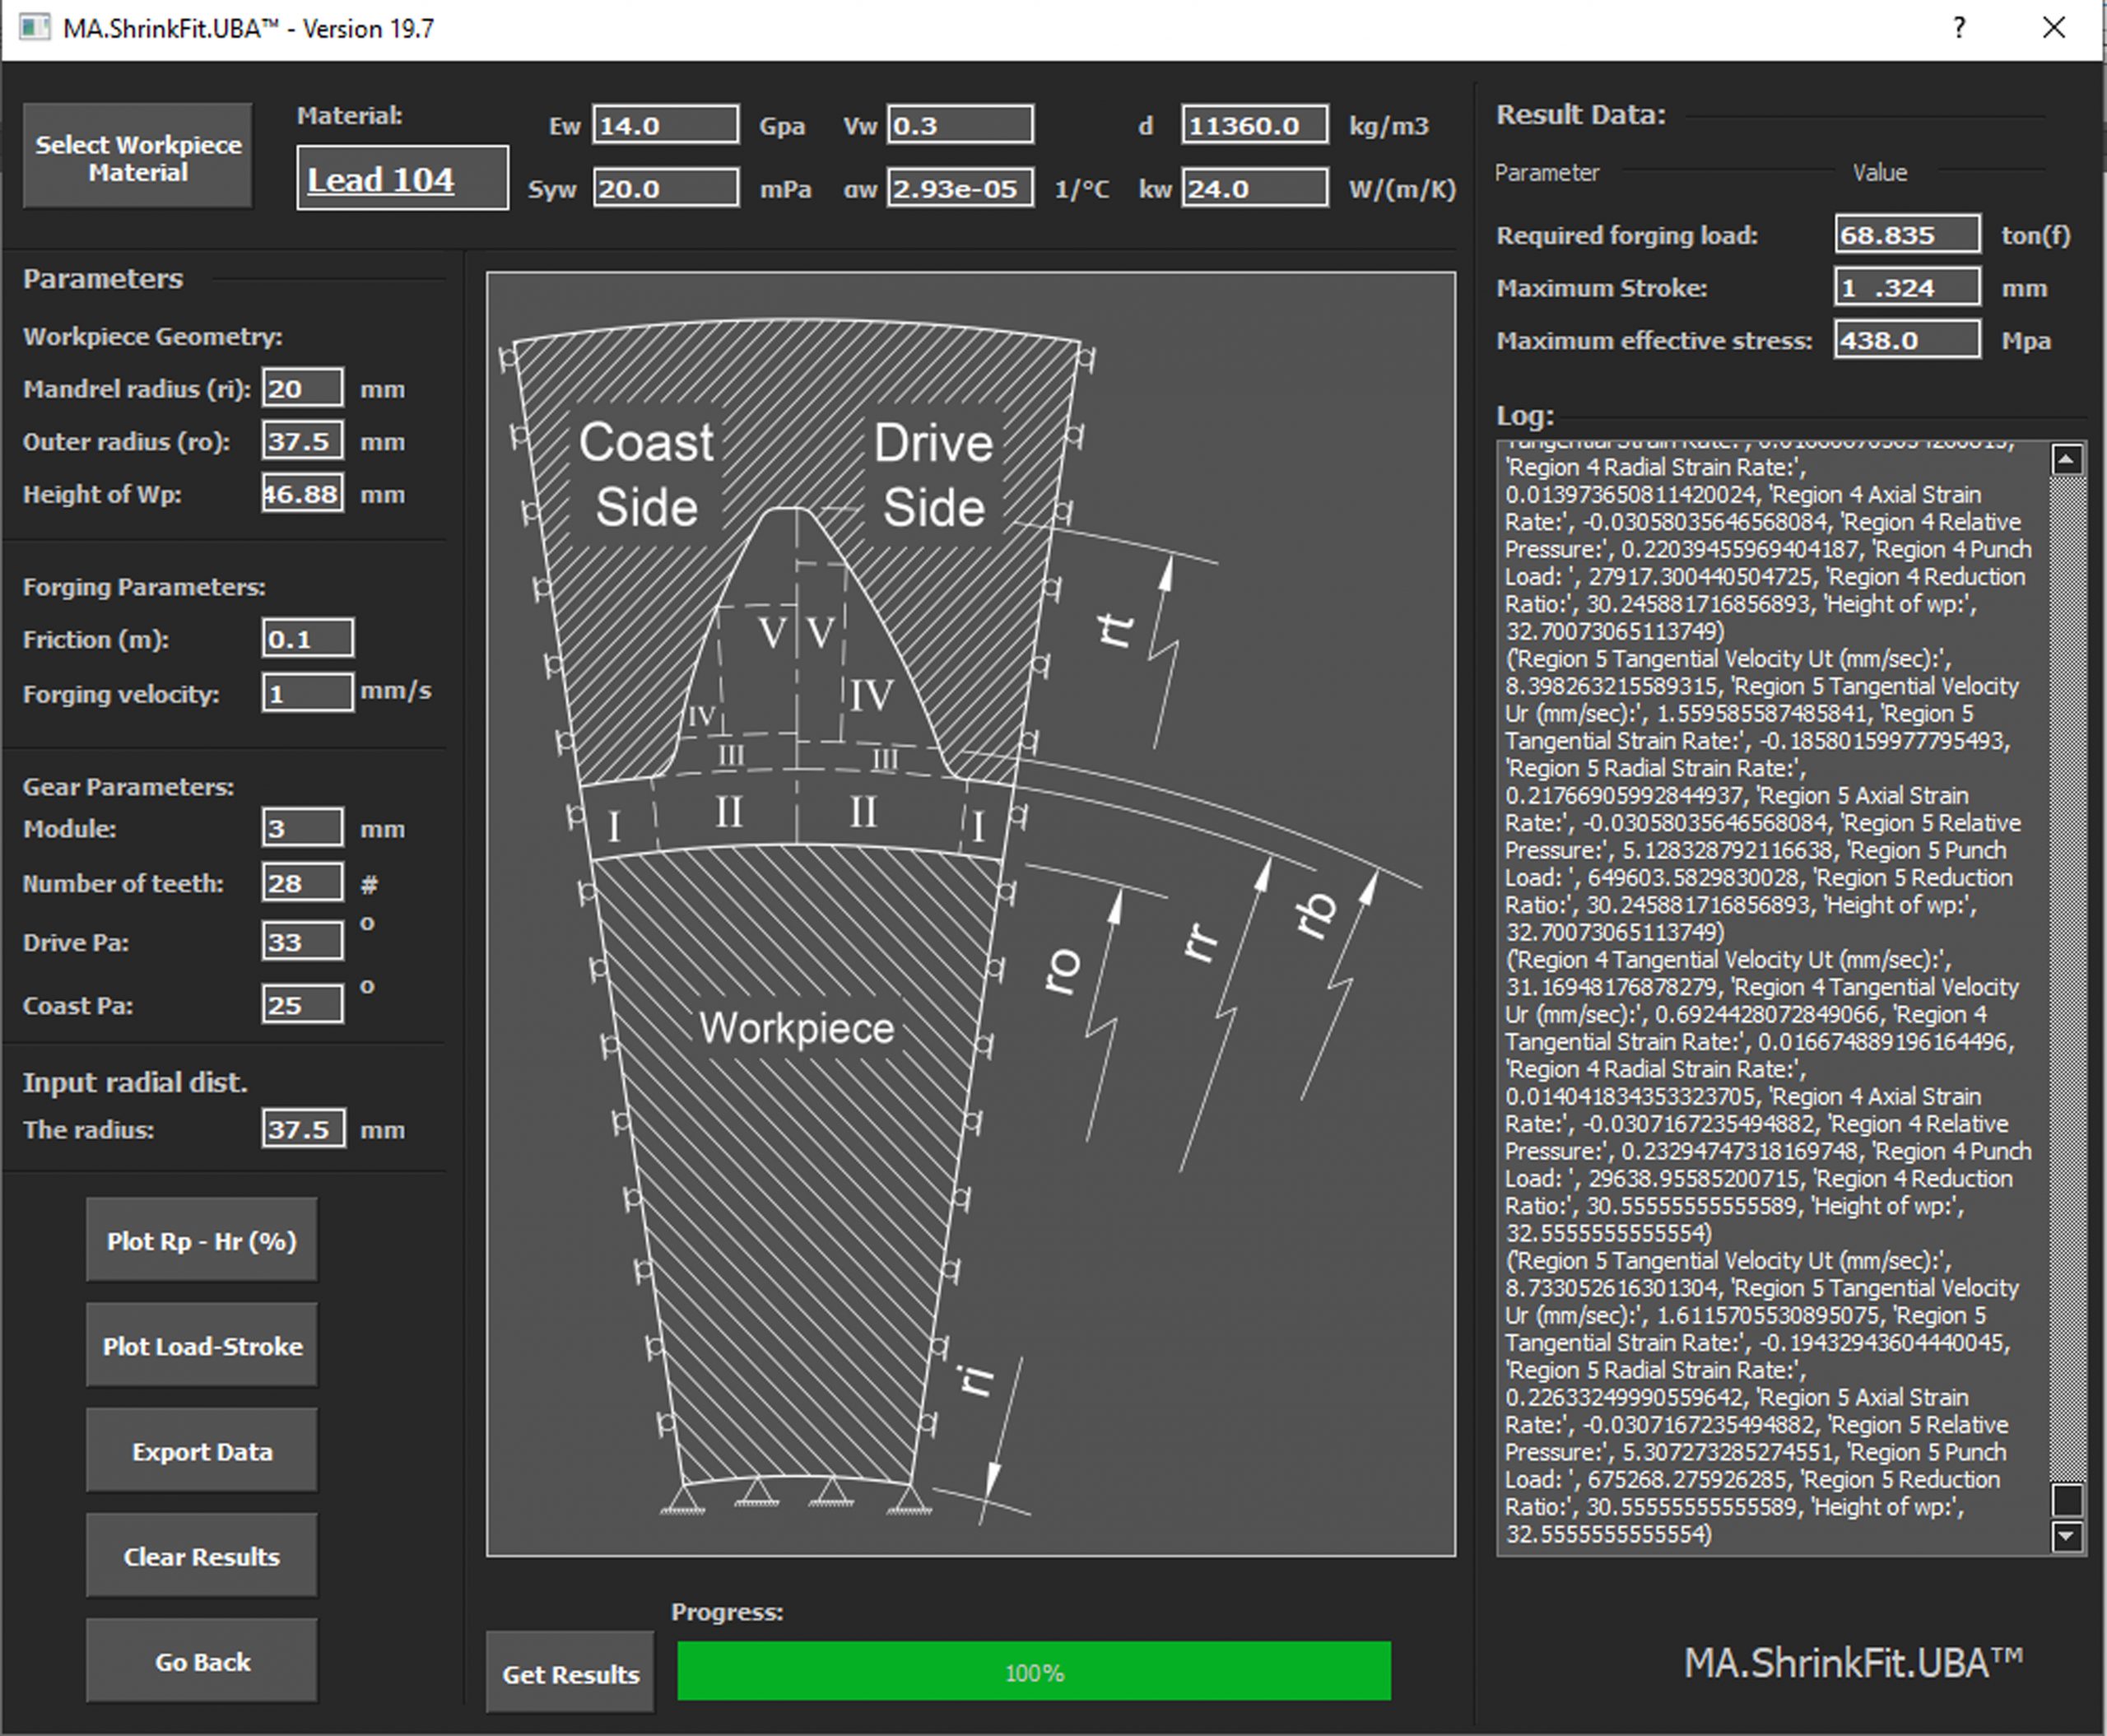Open the Plot Rp - Hr (%) chart

click(x=202, y=1241)
